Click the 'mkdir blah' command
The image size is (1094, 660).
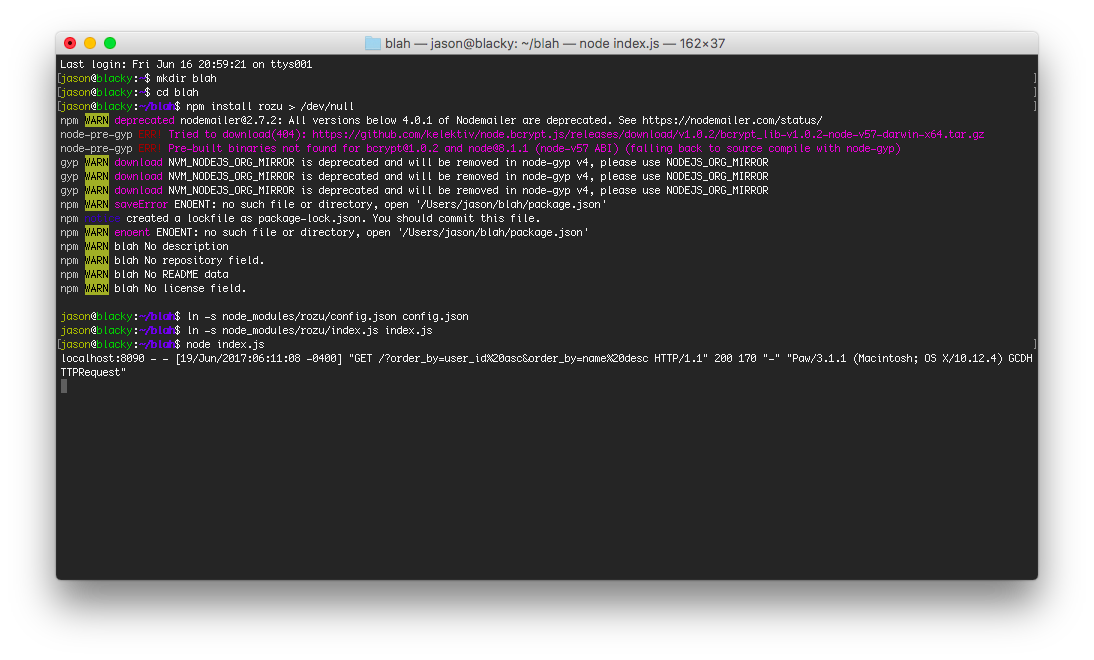(186, 78)
